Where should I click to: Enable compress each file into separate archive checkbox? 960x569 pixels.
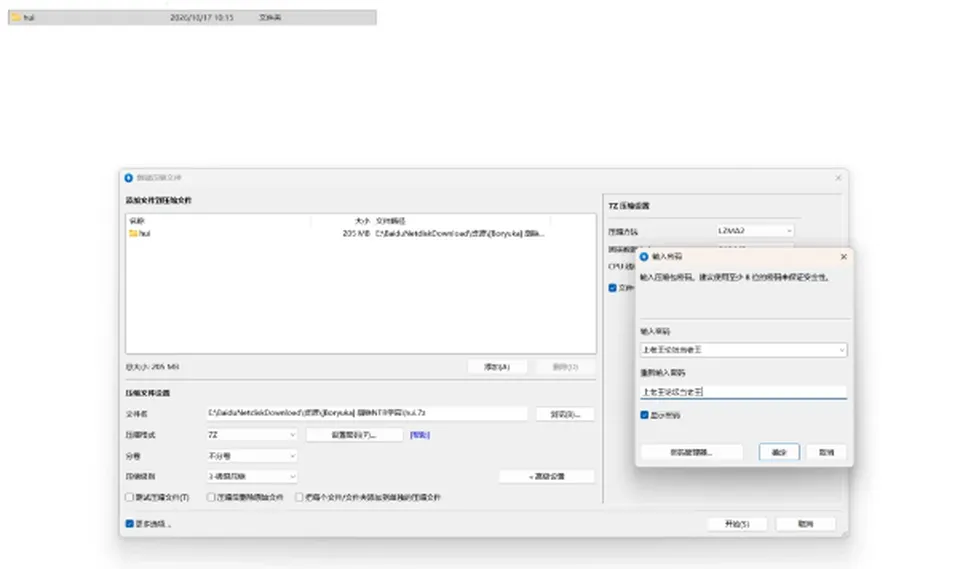tap(299, 497)
